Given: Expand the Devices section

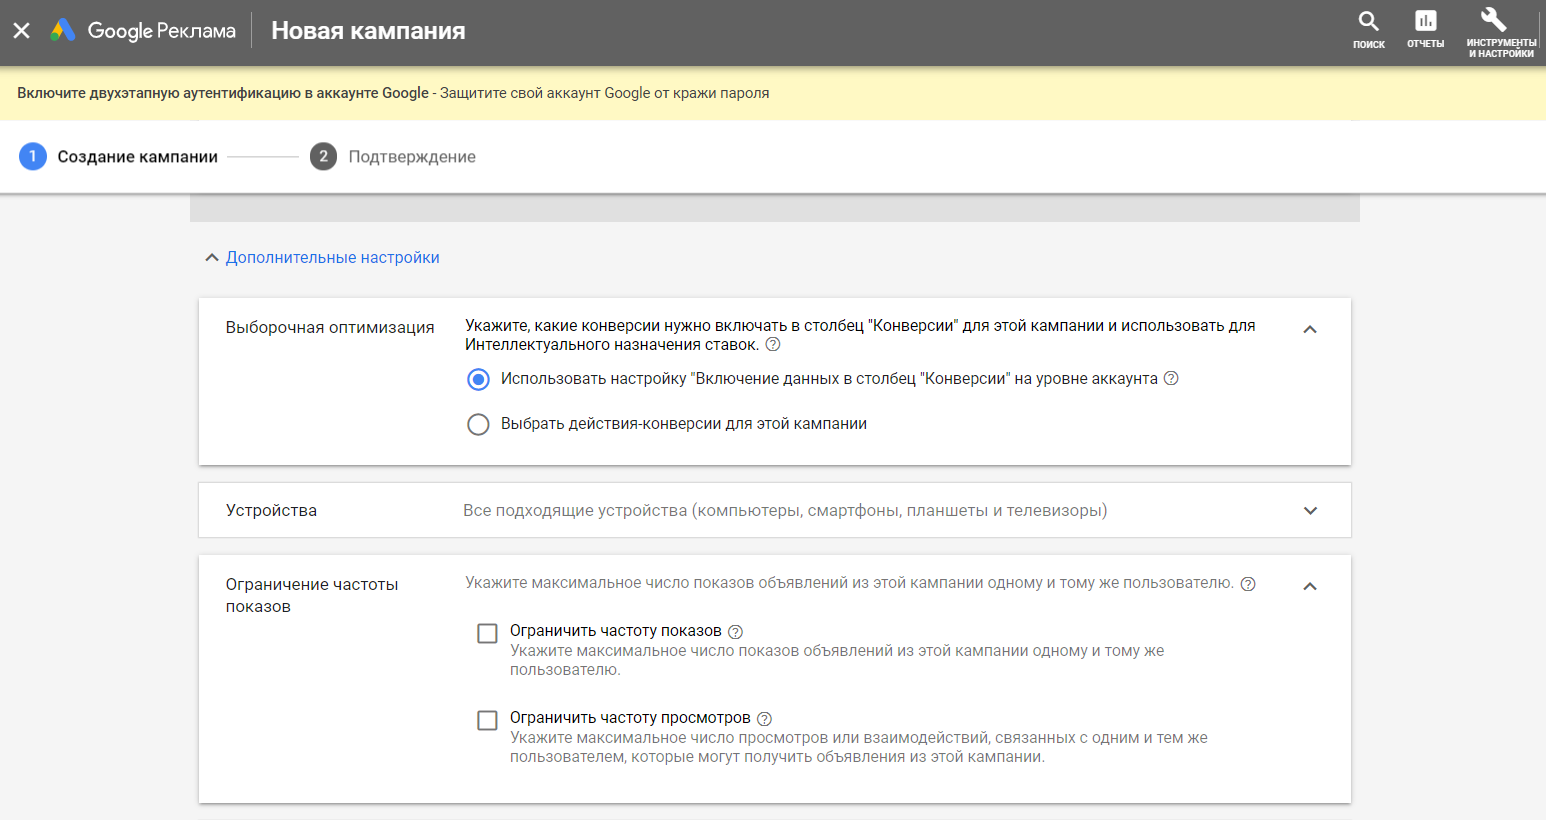Looking at the screenshot, I should point(1310,511).
